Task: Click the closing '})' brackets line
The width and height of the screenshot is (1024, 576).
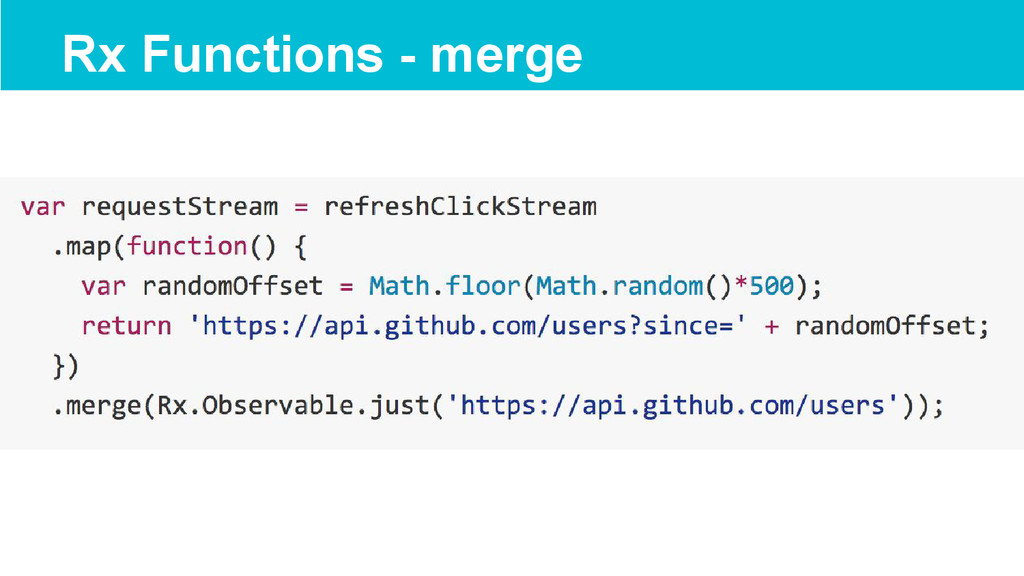Action: (66, 366)
